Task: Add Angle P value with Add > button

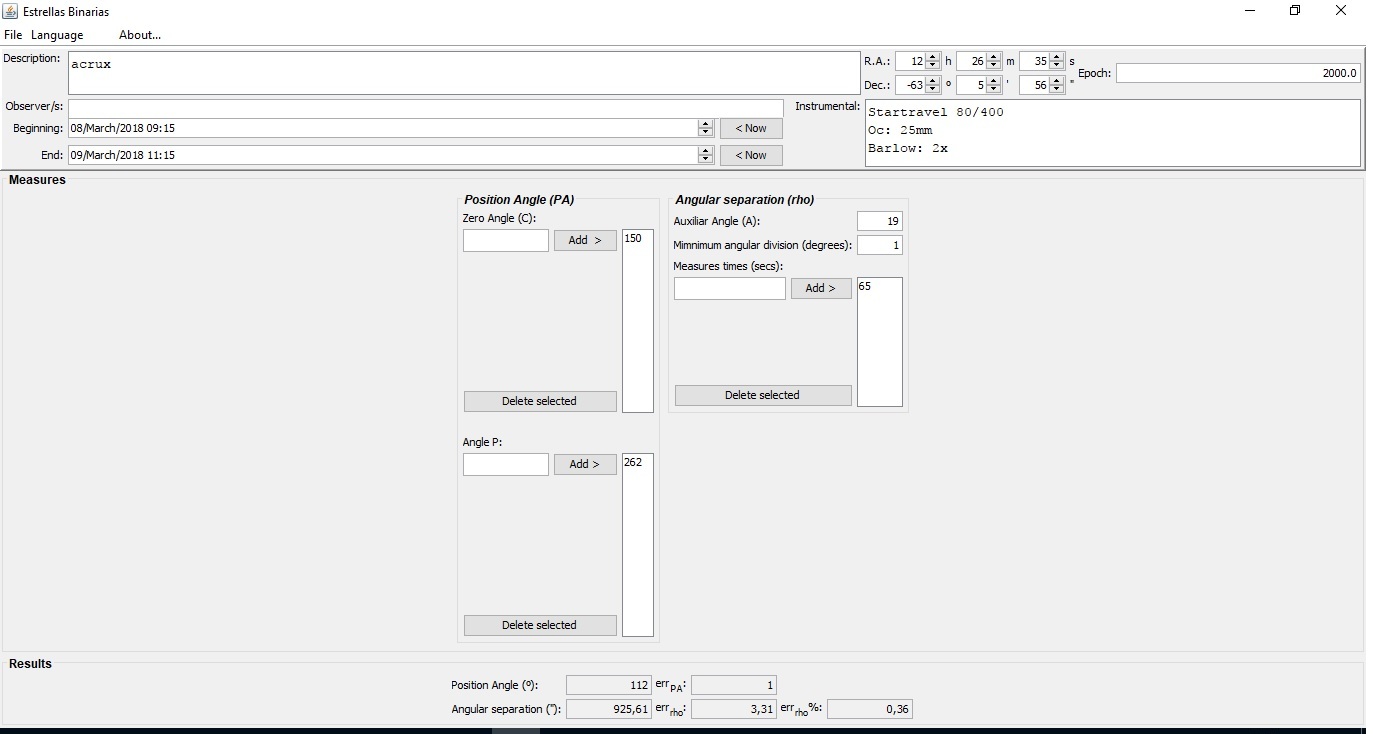Action: coord(585,464)
